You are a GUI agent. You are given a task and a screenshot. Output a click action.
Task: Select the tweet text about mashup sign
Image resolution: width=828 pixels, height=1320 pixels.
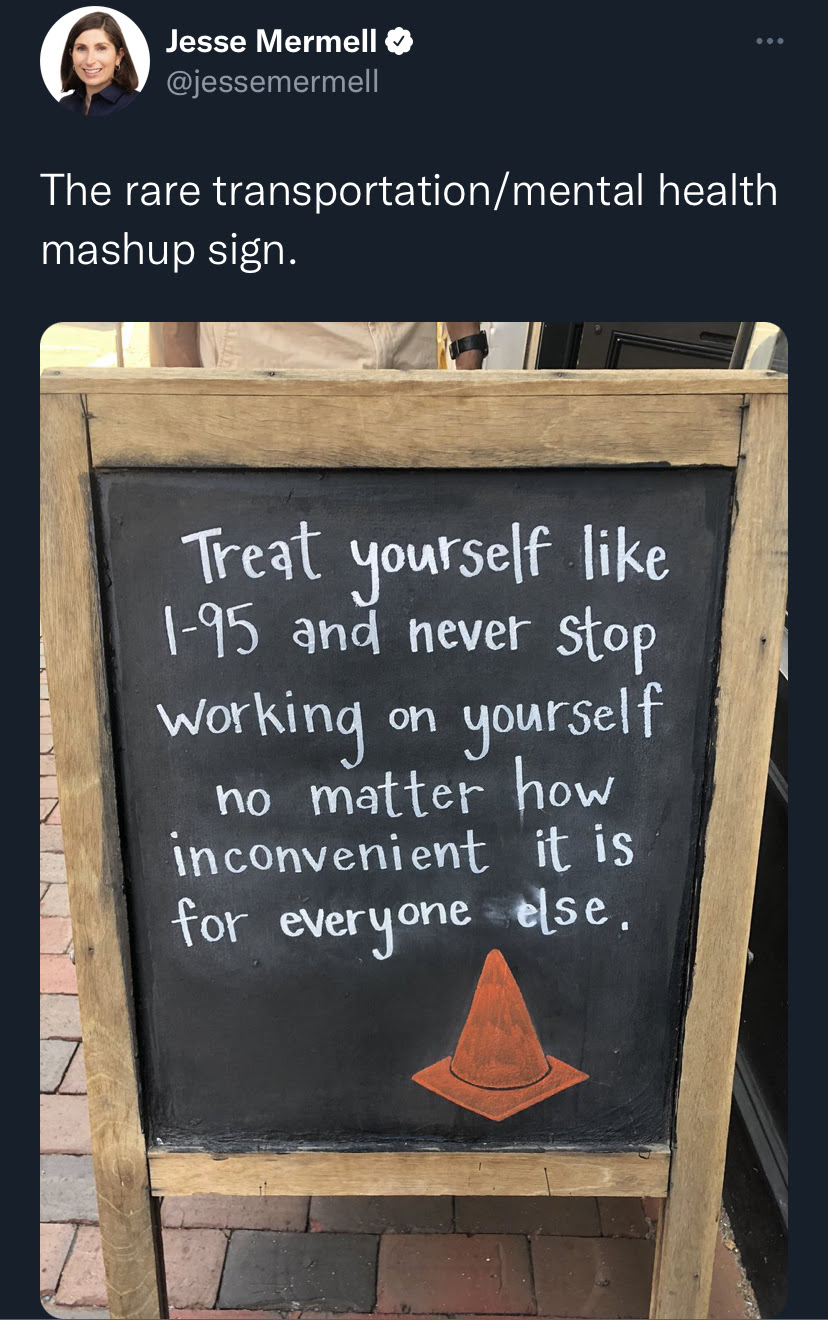pyautogui.click(x=409, y=219)
